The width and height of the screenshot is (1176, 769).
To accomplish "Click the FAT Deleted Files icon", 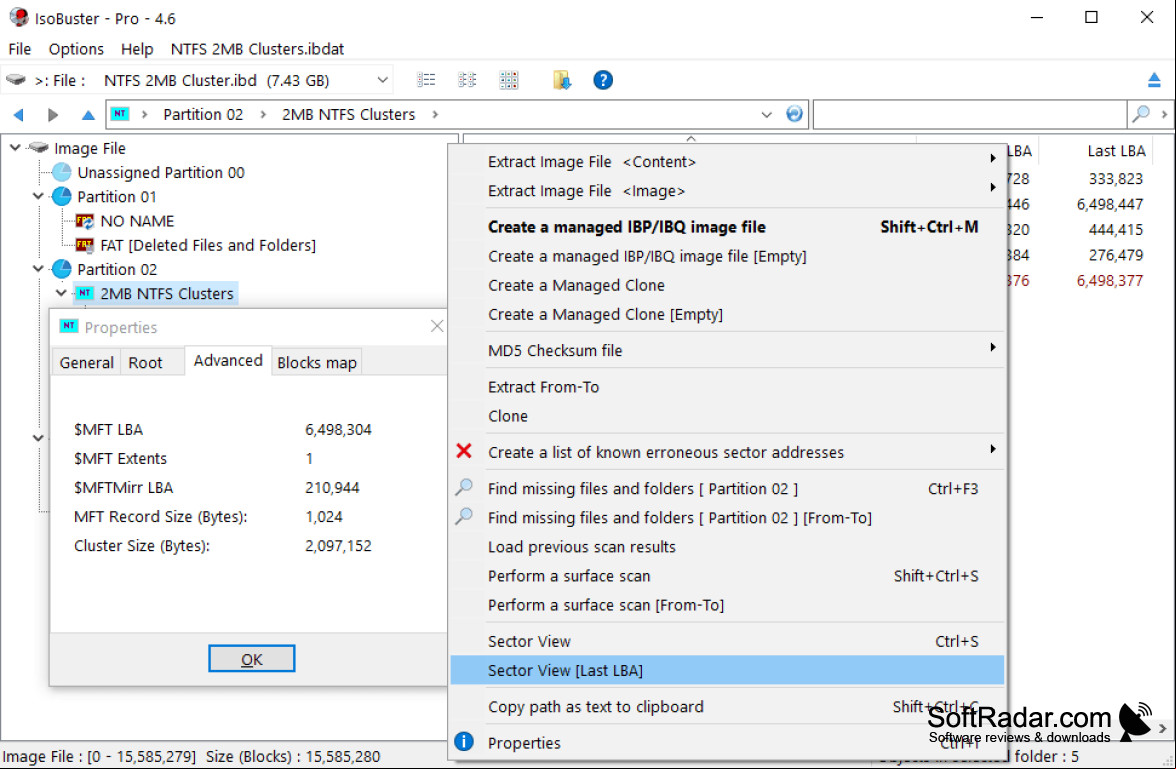I will [x=85, y=245].
